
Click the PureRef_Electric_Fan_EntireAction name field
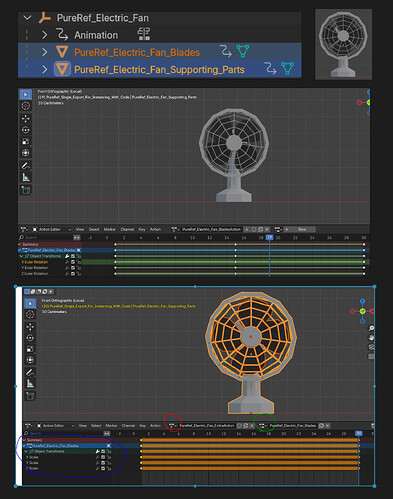click(x=207, y=425)
